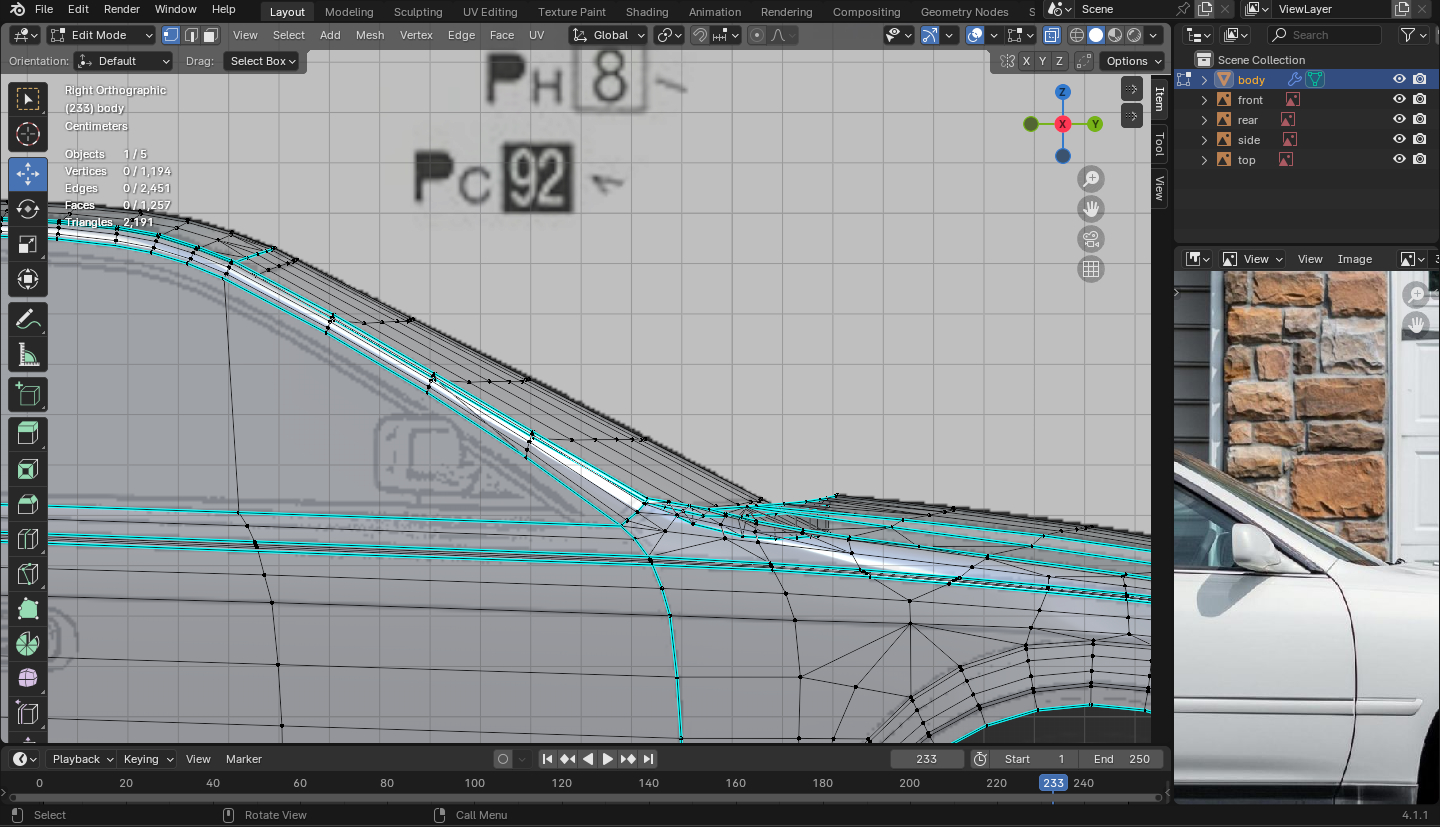
Task: Activate the Scale tool
Action: (x=28, y=245)
